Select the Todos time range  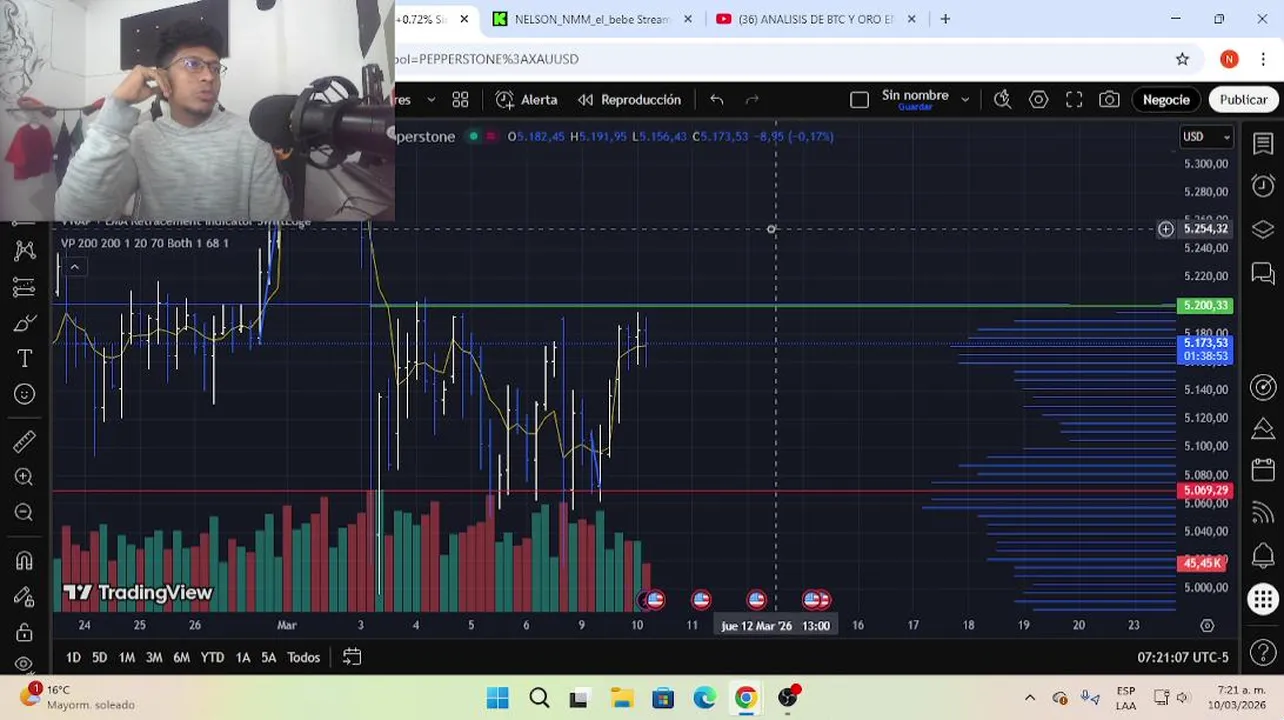(304, 657)
